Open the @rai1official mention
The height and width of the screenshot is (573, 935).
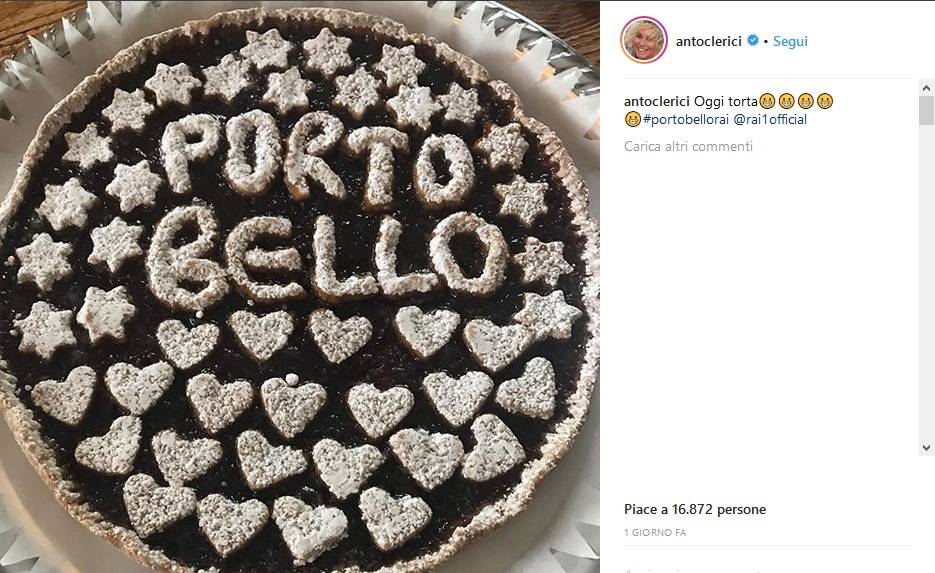[770, 119]
